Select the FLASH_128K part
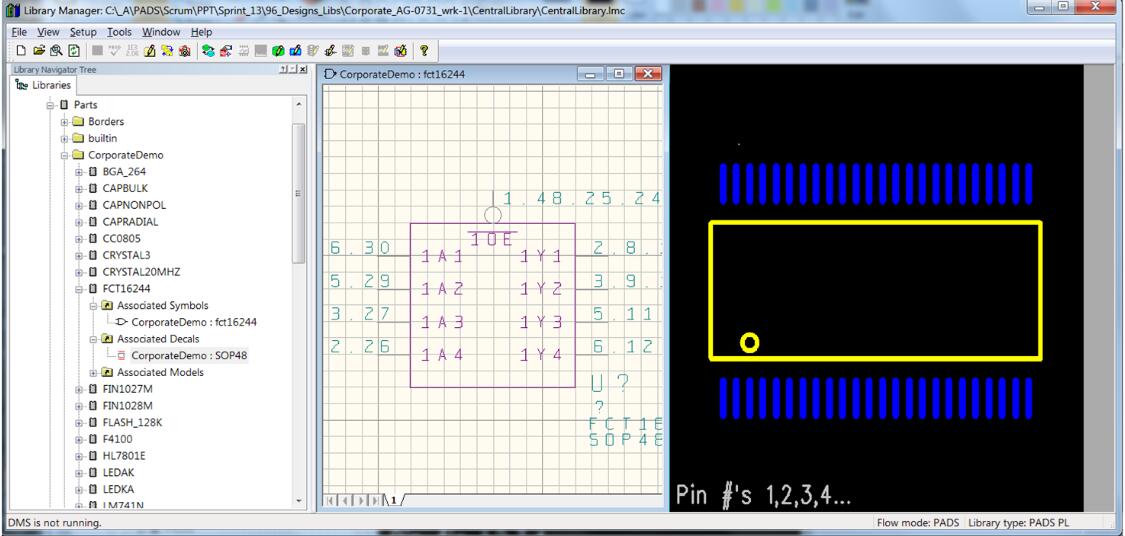Screen dimensions: 1125x536 pyautogui.click(x=132, y=423)
